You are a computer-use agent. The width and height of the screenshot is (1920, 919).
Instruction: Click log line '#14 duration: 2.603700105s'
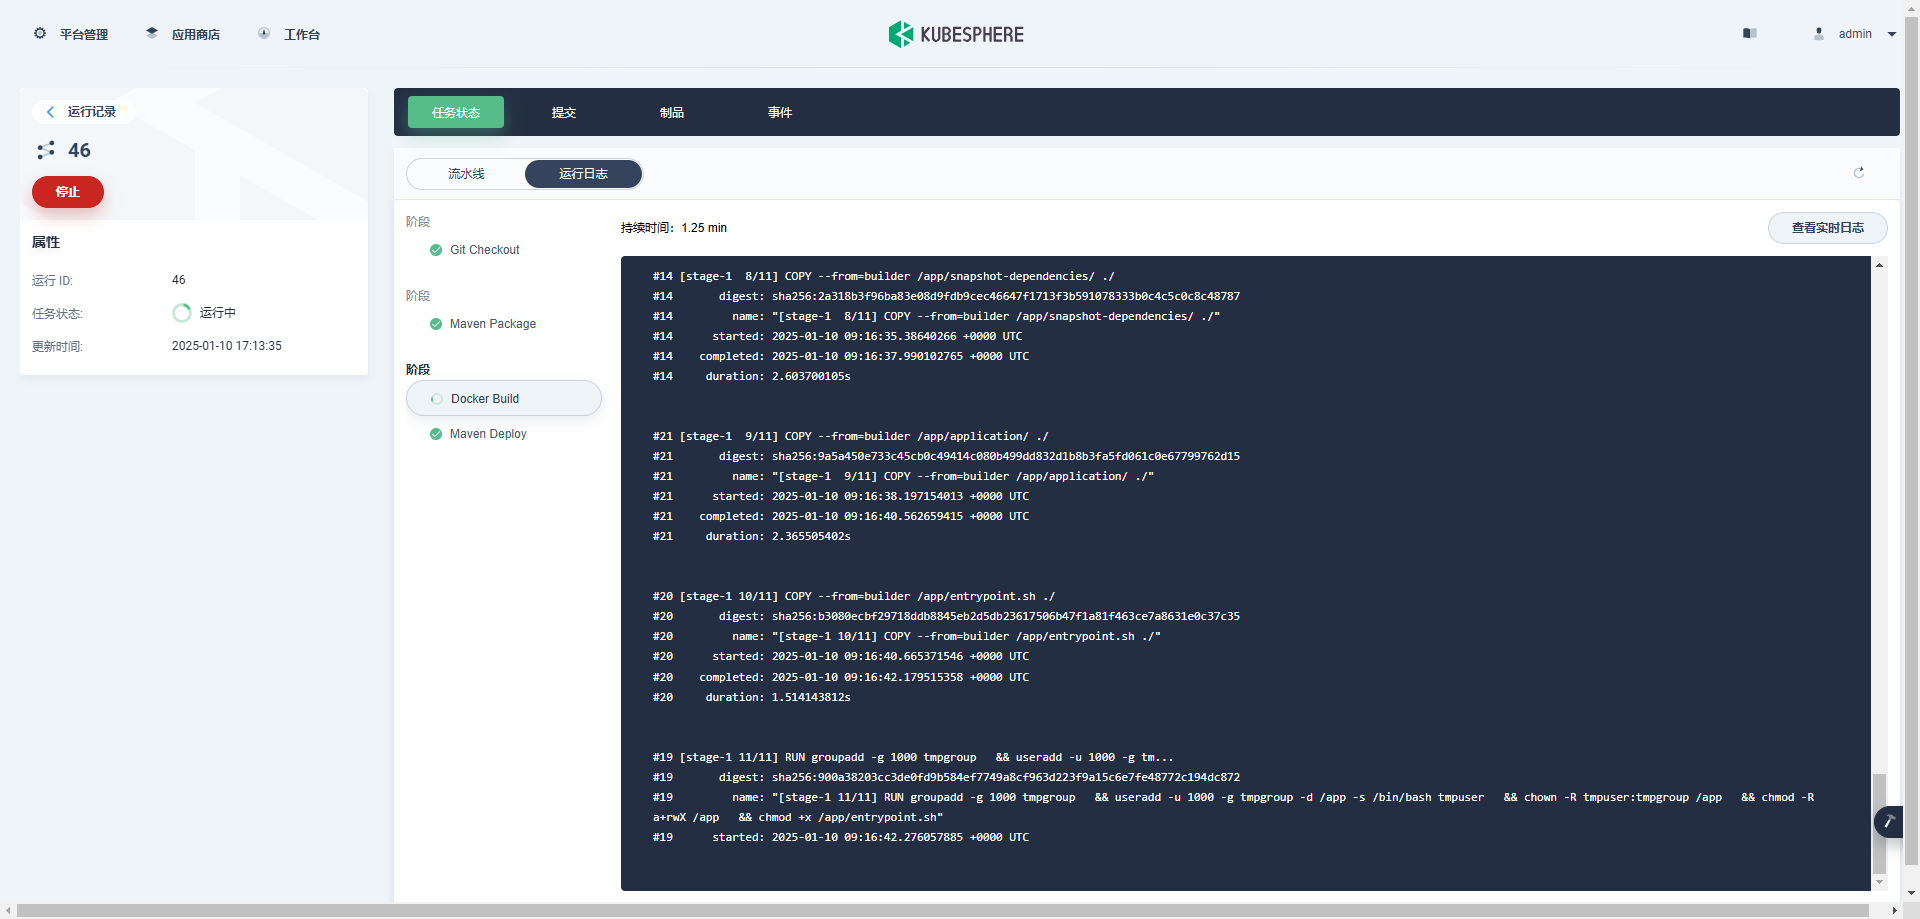(x=752, y=376)
